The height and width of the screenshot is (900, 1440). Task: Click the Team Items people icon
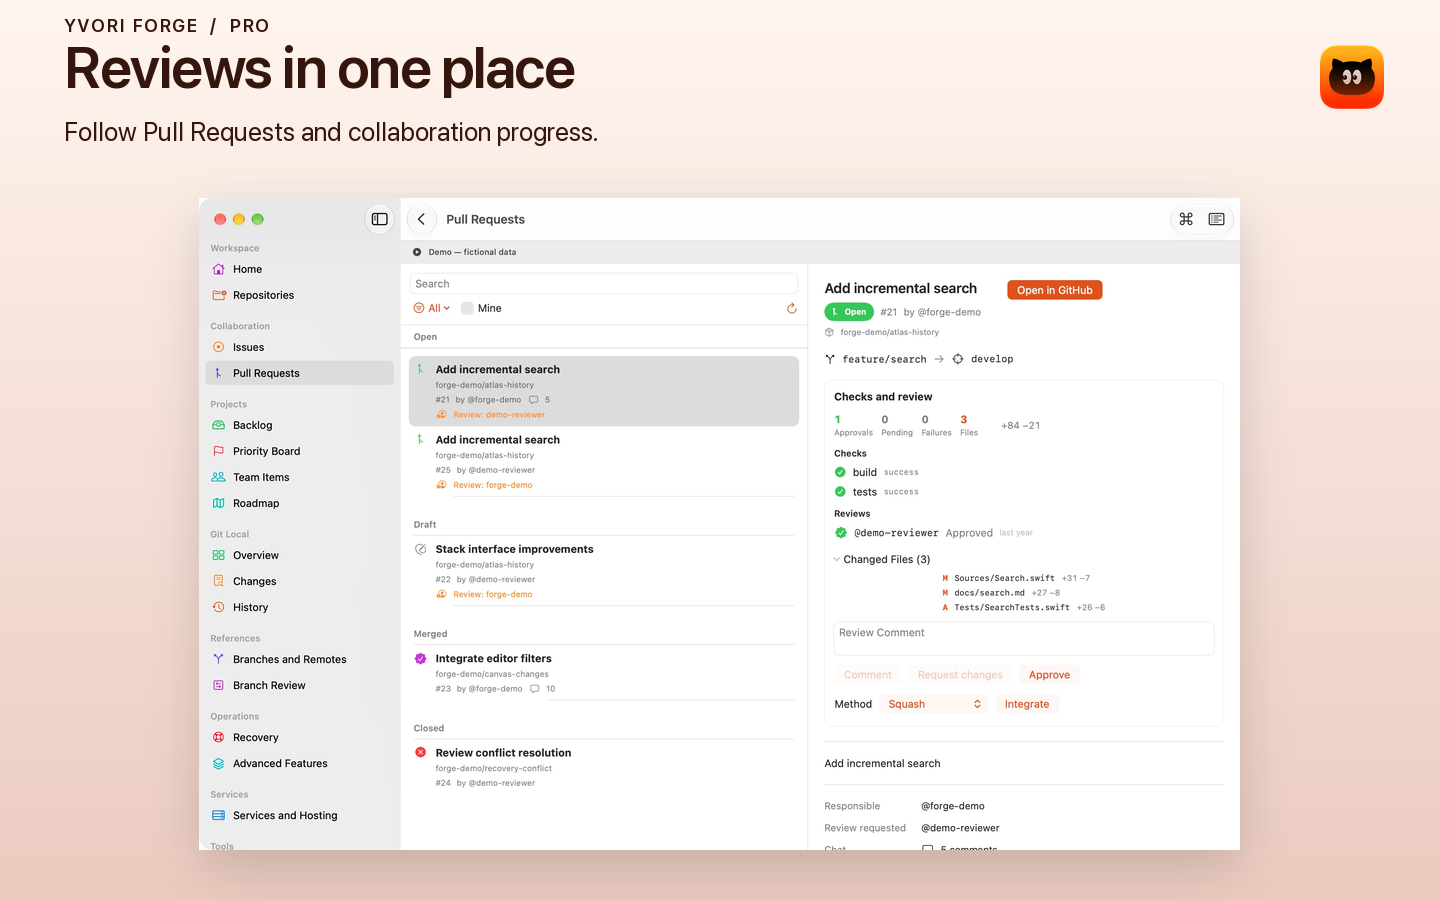point(219,477)
